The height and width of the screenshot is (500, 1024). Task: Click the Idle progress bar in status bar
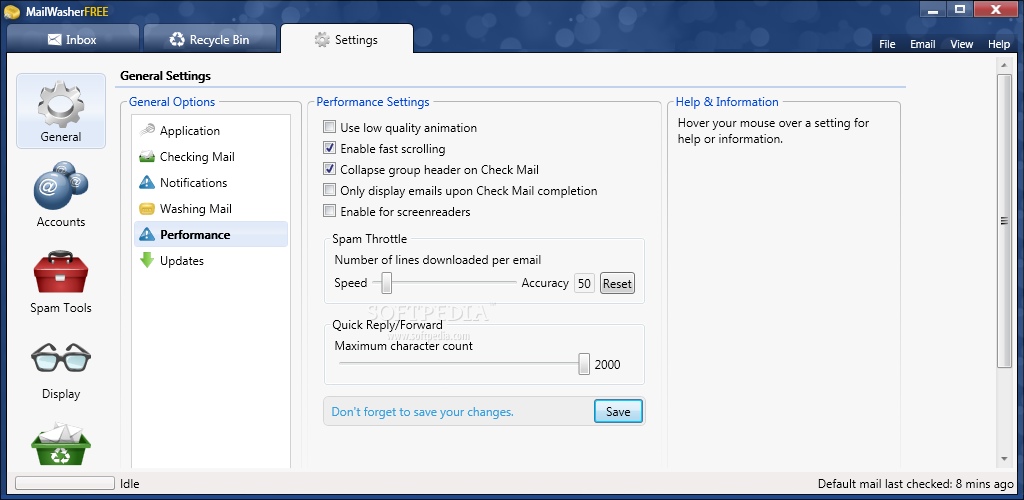click(x=65, y=483)
